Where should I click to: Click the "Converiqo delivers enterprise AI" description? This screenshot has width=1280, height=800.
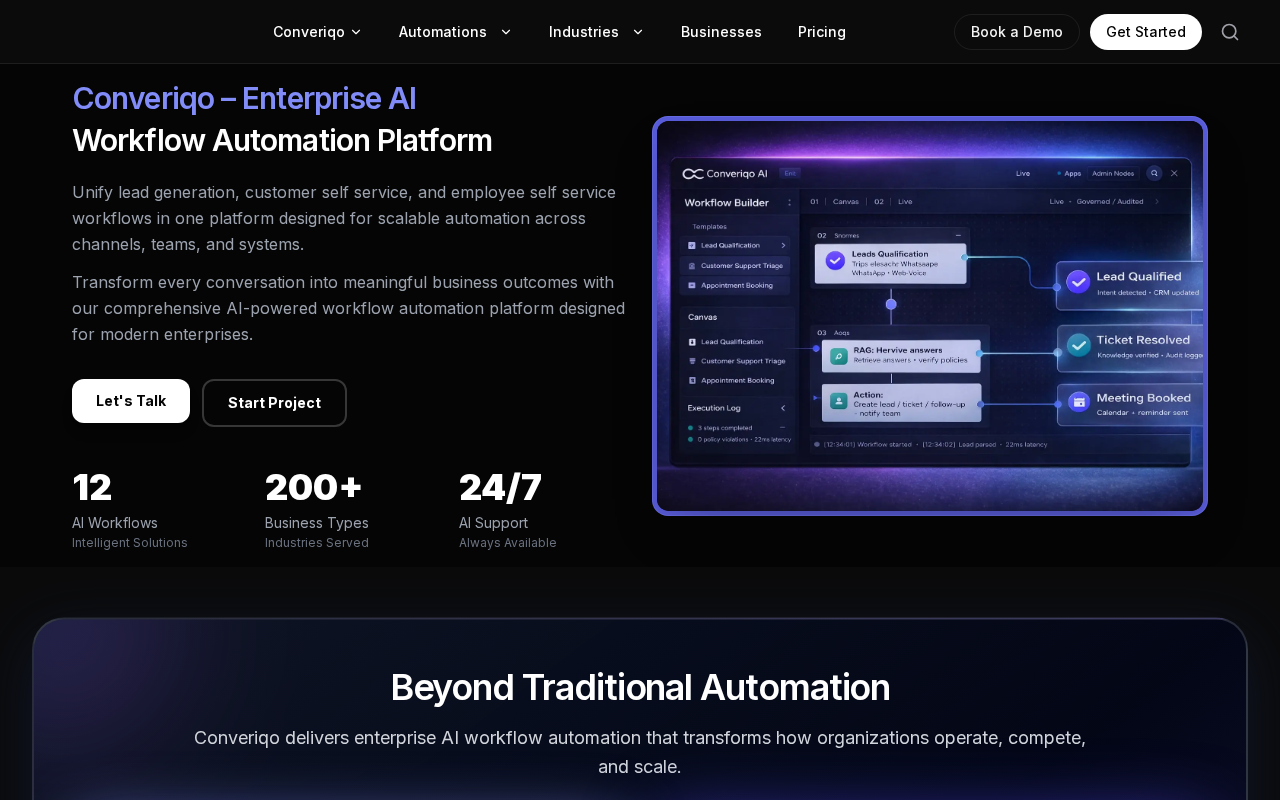[x=640, y=752]
